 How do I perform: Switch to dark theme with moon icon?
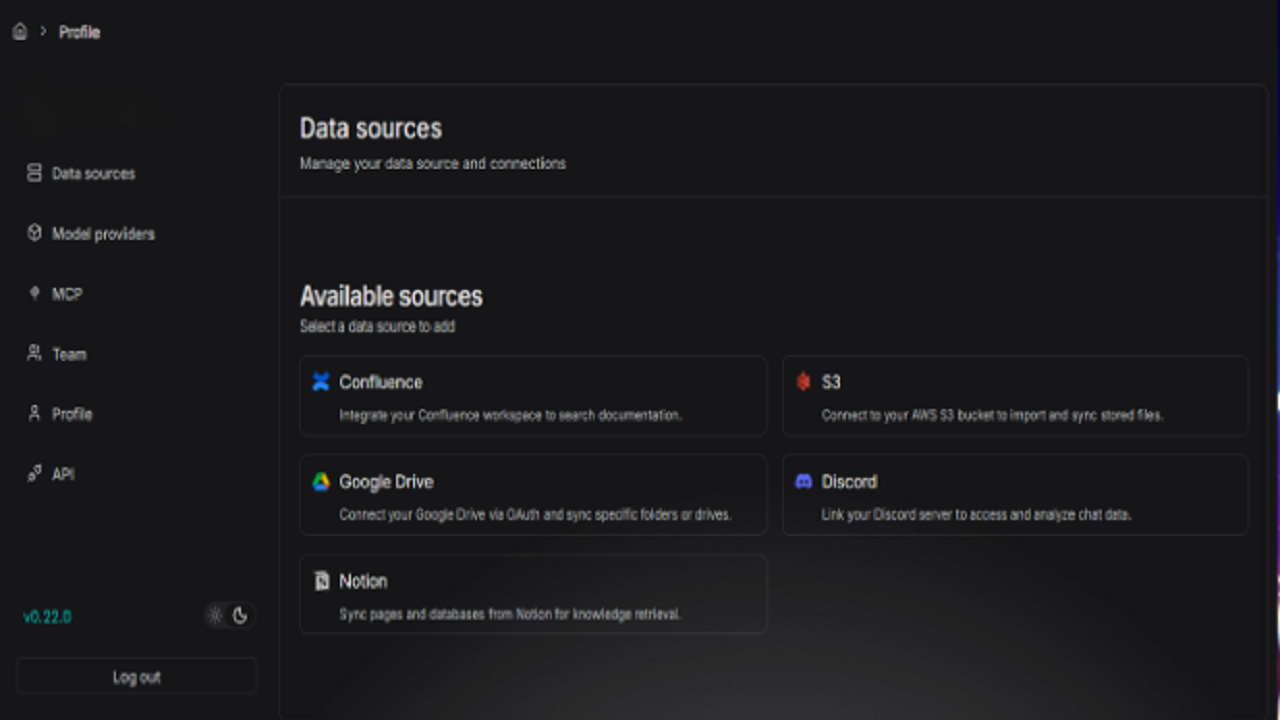(x=240, y=616)
